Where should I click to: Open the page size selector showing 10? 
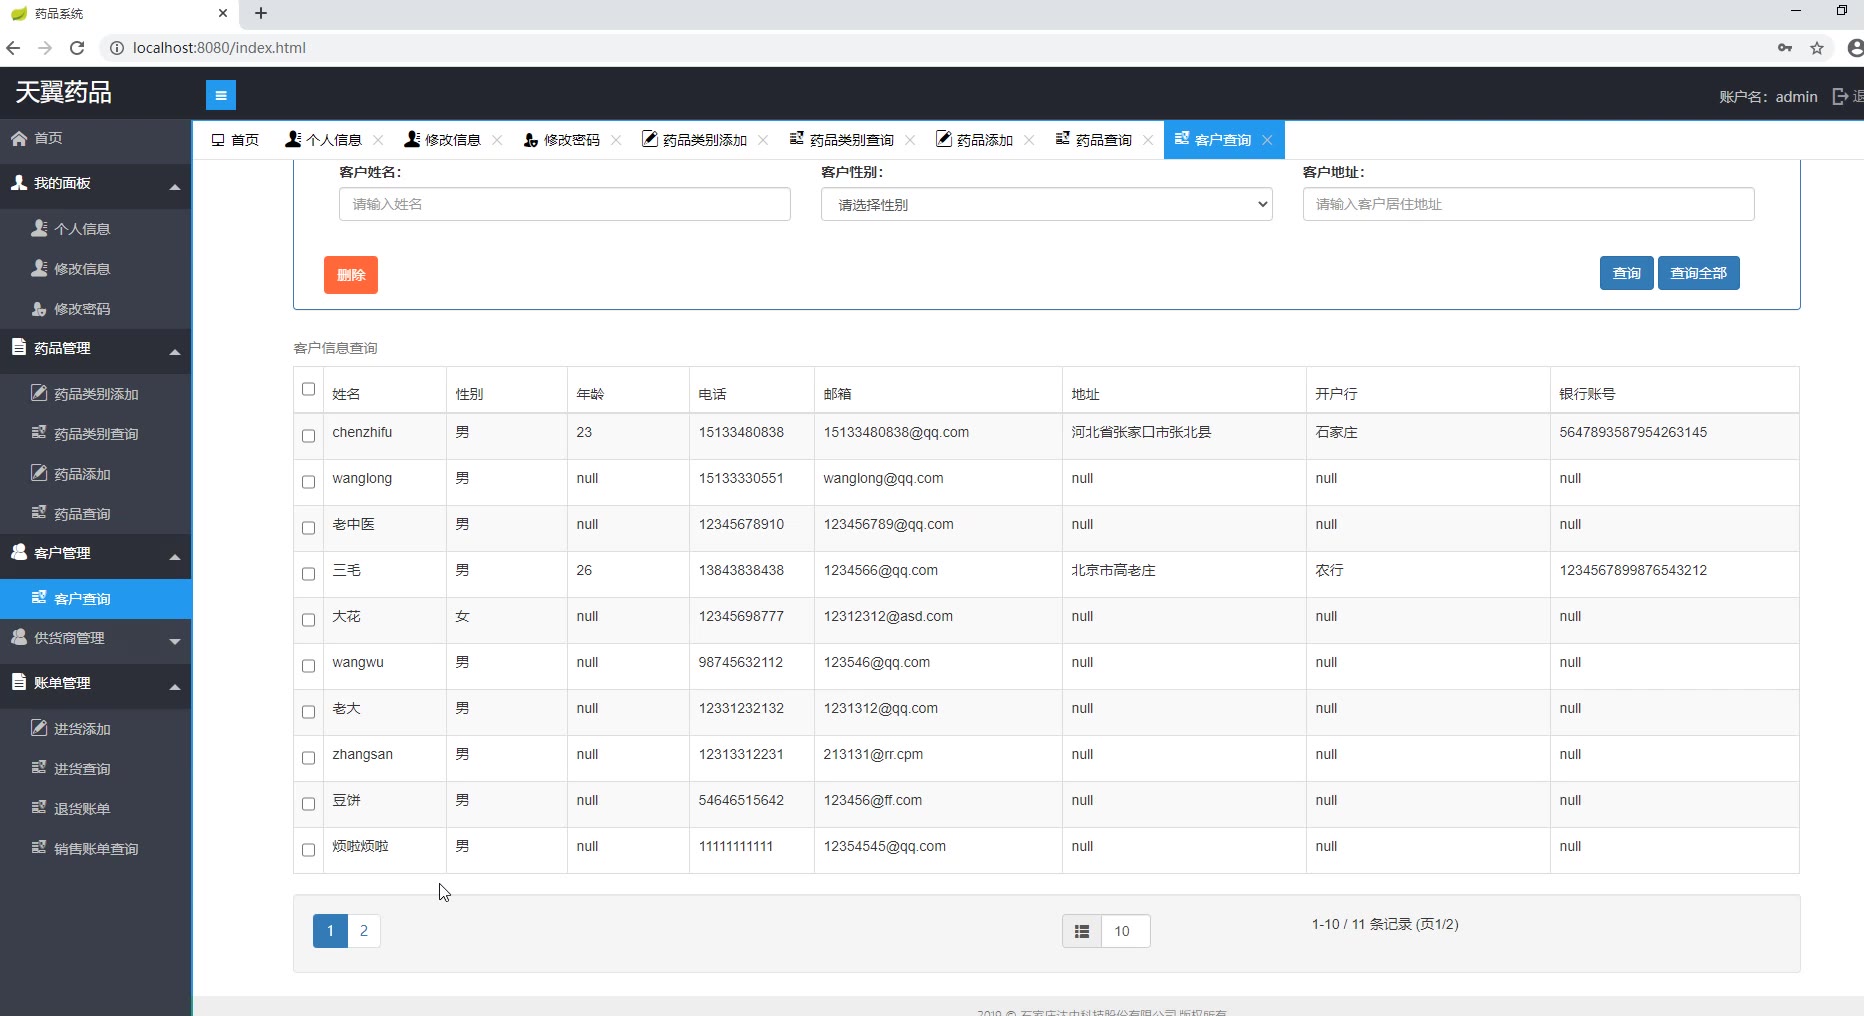1125,931
